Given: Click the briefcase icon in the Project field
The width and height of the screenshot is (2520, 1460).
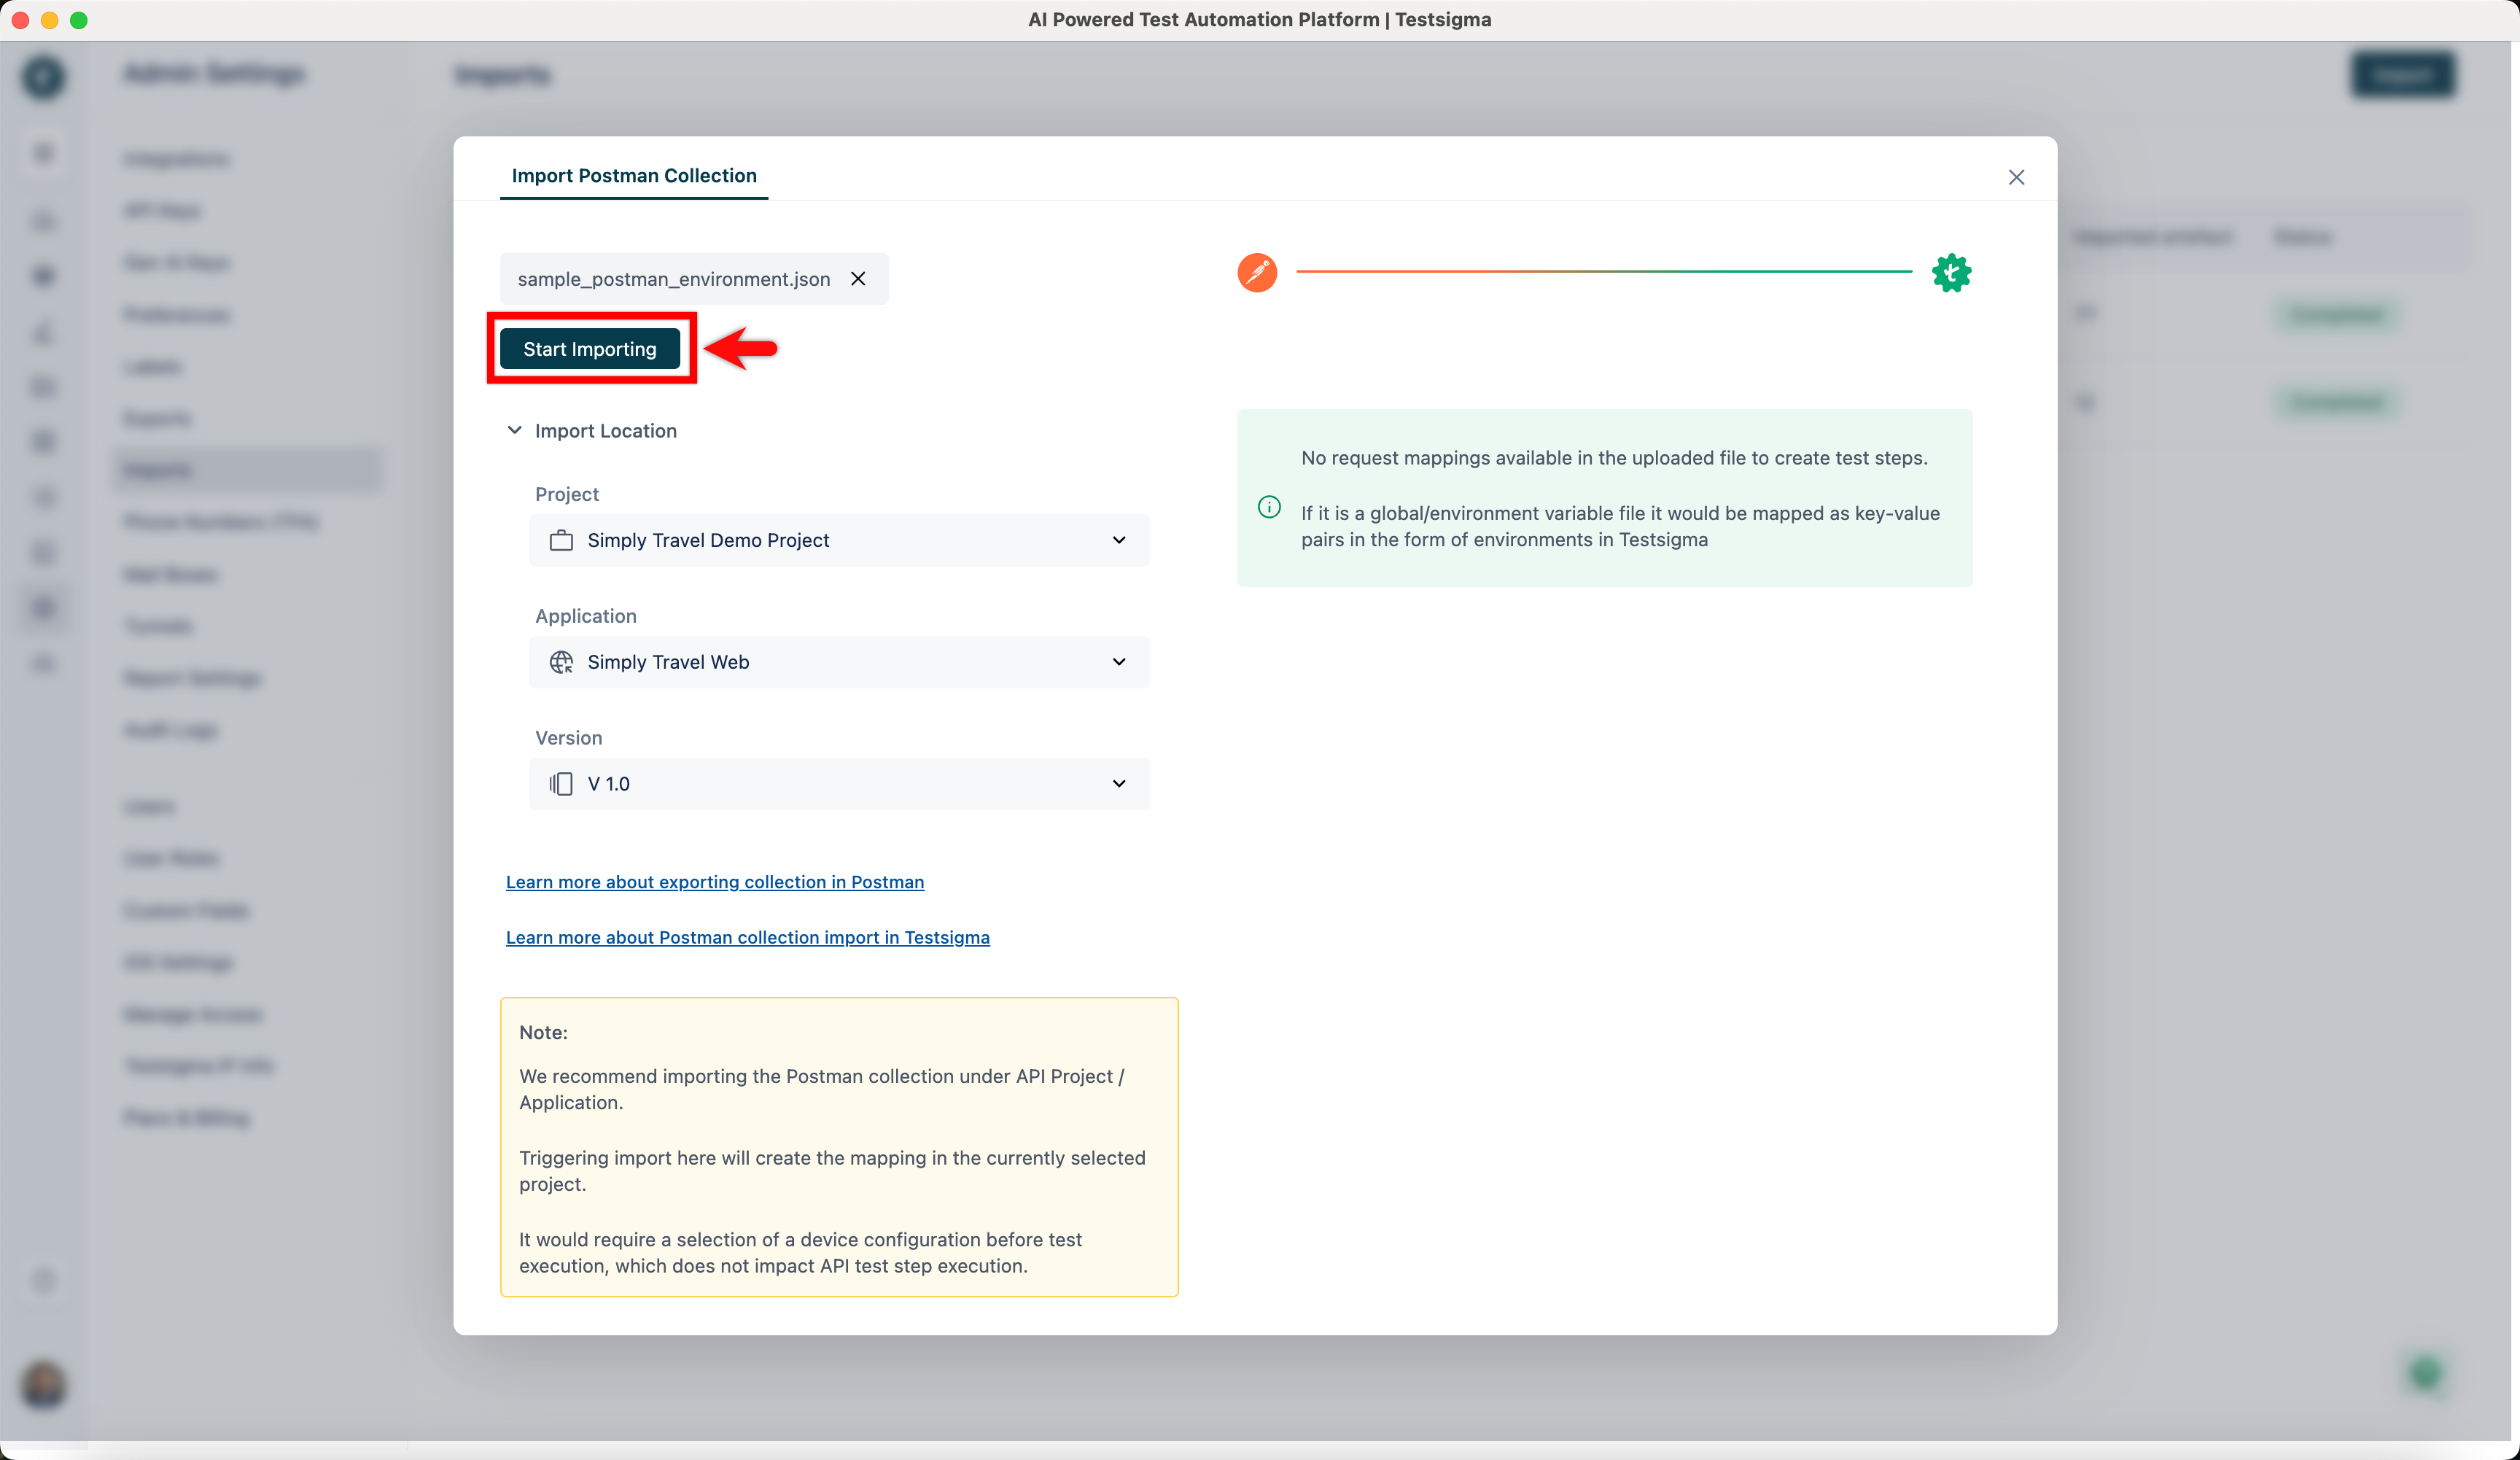Looking at the screenshot, I should (561, 540).
